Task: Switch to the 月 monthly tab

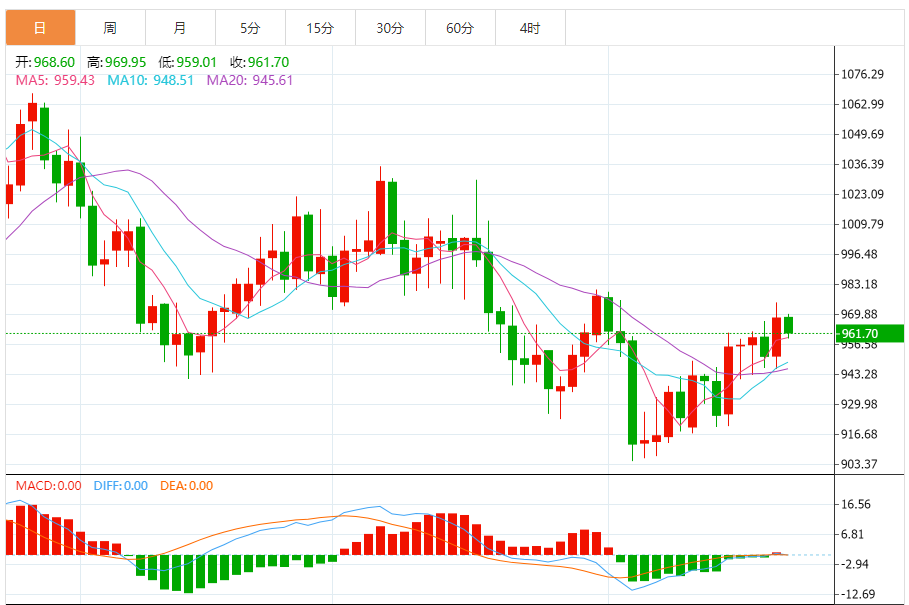Action: pos(180,28)
